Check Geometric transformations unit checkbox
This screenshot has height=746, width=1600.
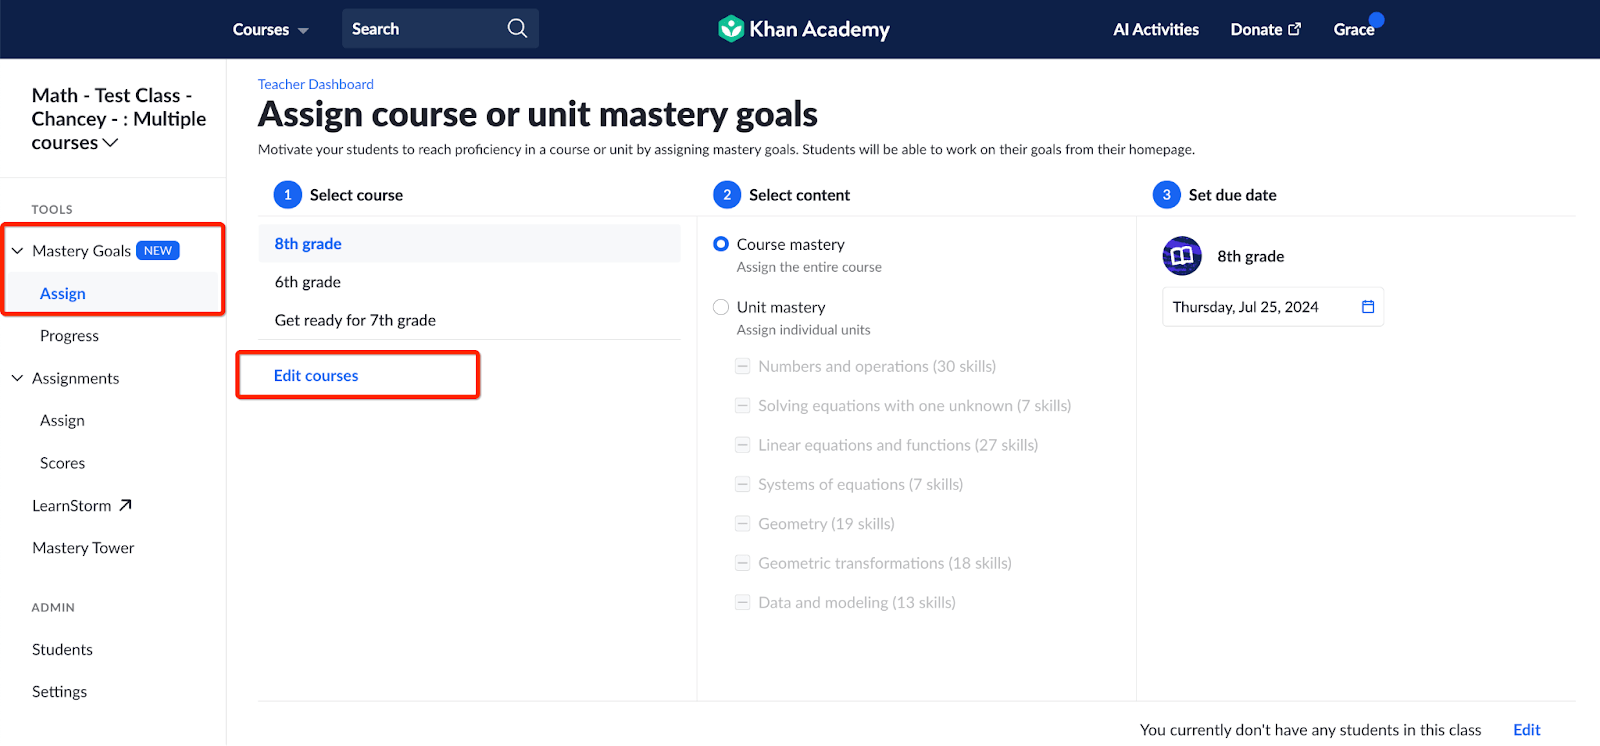(x=743, y=563)
